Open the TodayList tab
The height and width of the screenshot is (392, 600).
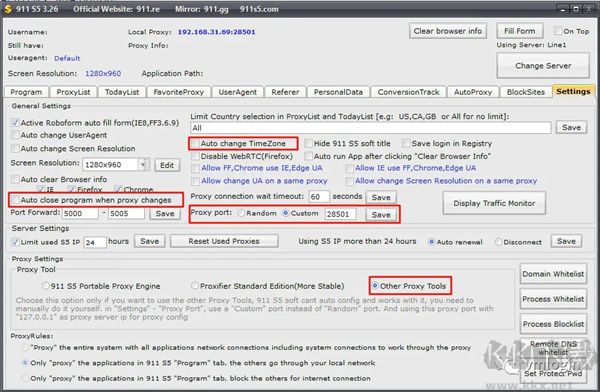[122, 92]
